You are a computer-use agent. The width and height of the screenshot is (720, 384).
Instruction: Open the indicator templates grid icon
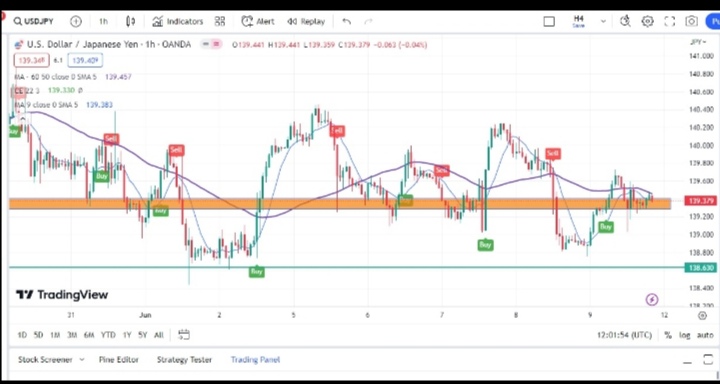220,21
